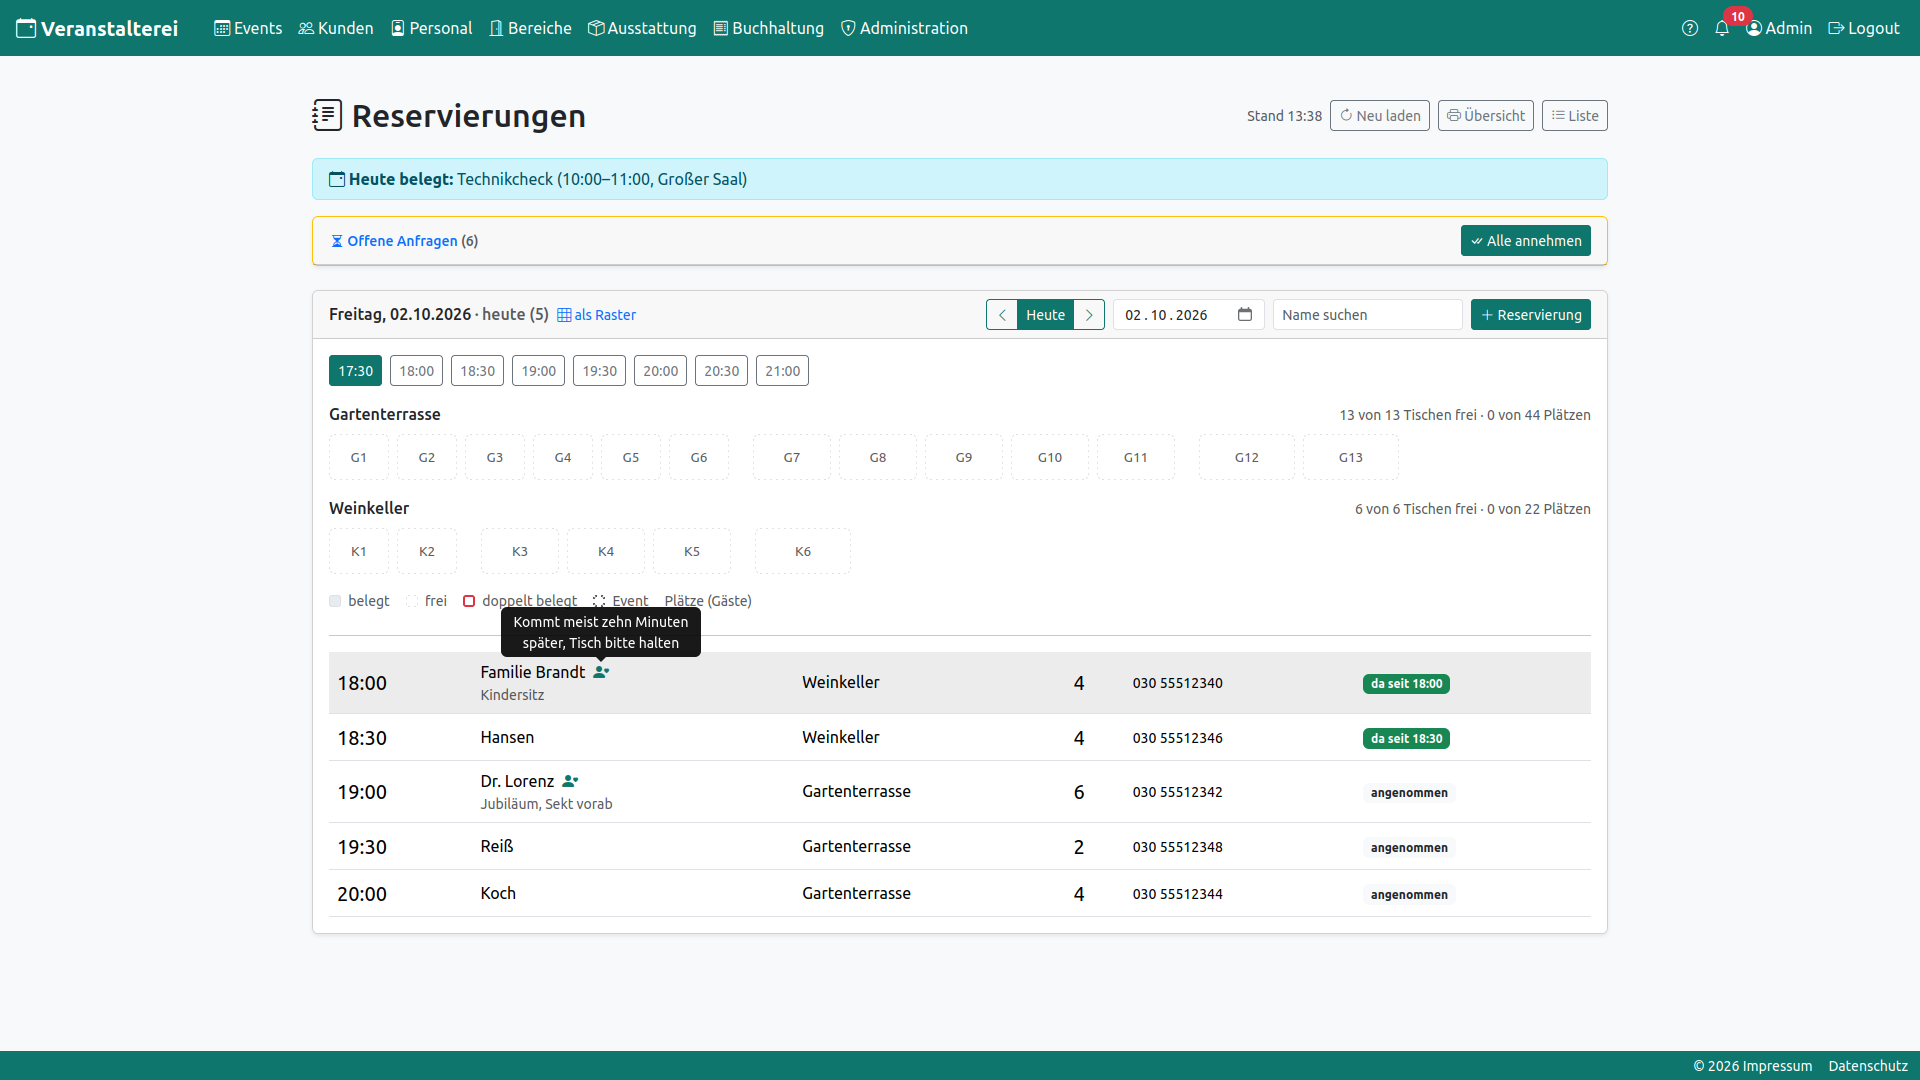Viewport: 1920px width, 1080px height.
Task: Open the calendar picker icon in date field
Action: [1245, 314]
